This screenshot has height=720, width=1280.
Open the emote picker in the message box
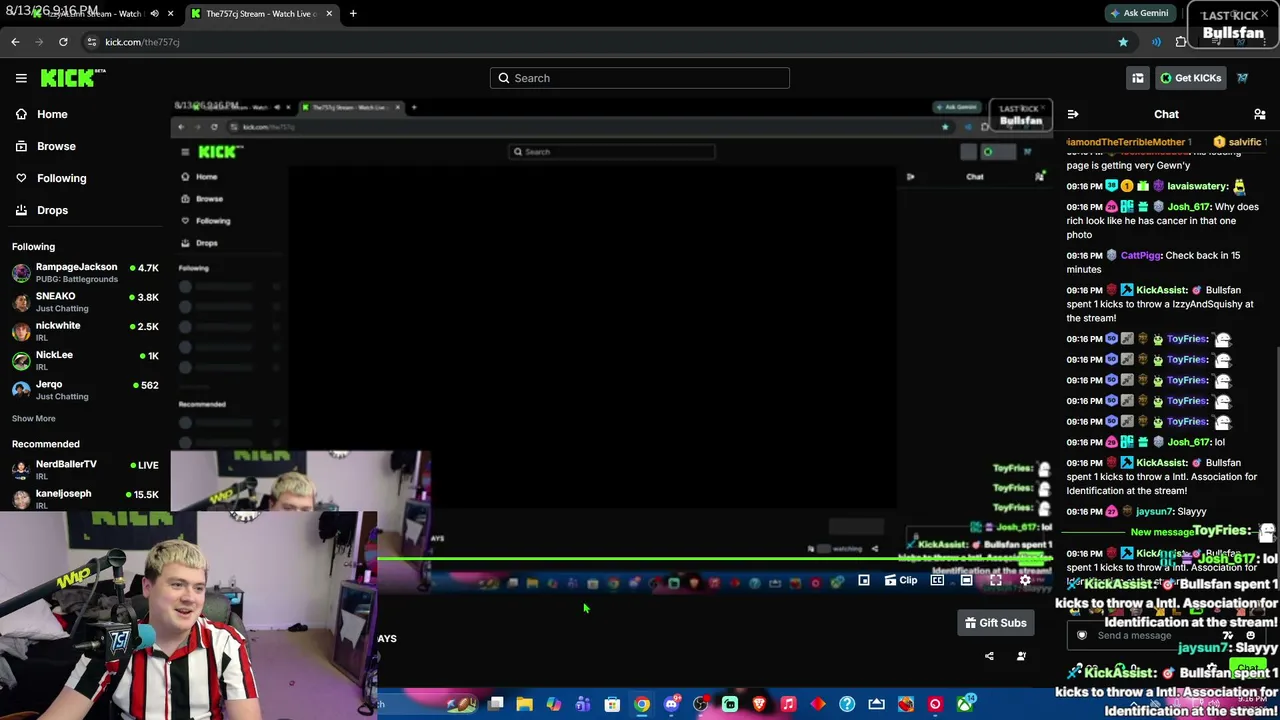pyautogui.click(x=1250, y=635)
